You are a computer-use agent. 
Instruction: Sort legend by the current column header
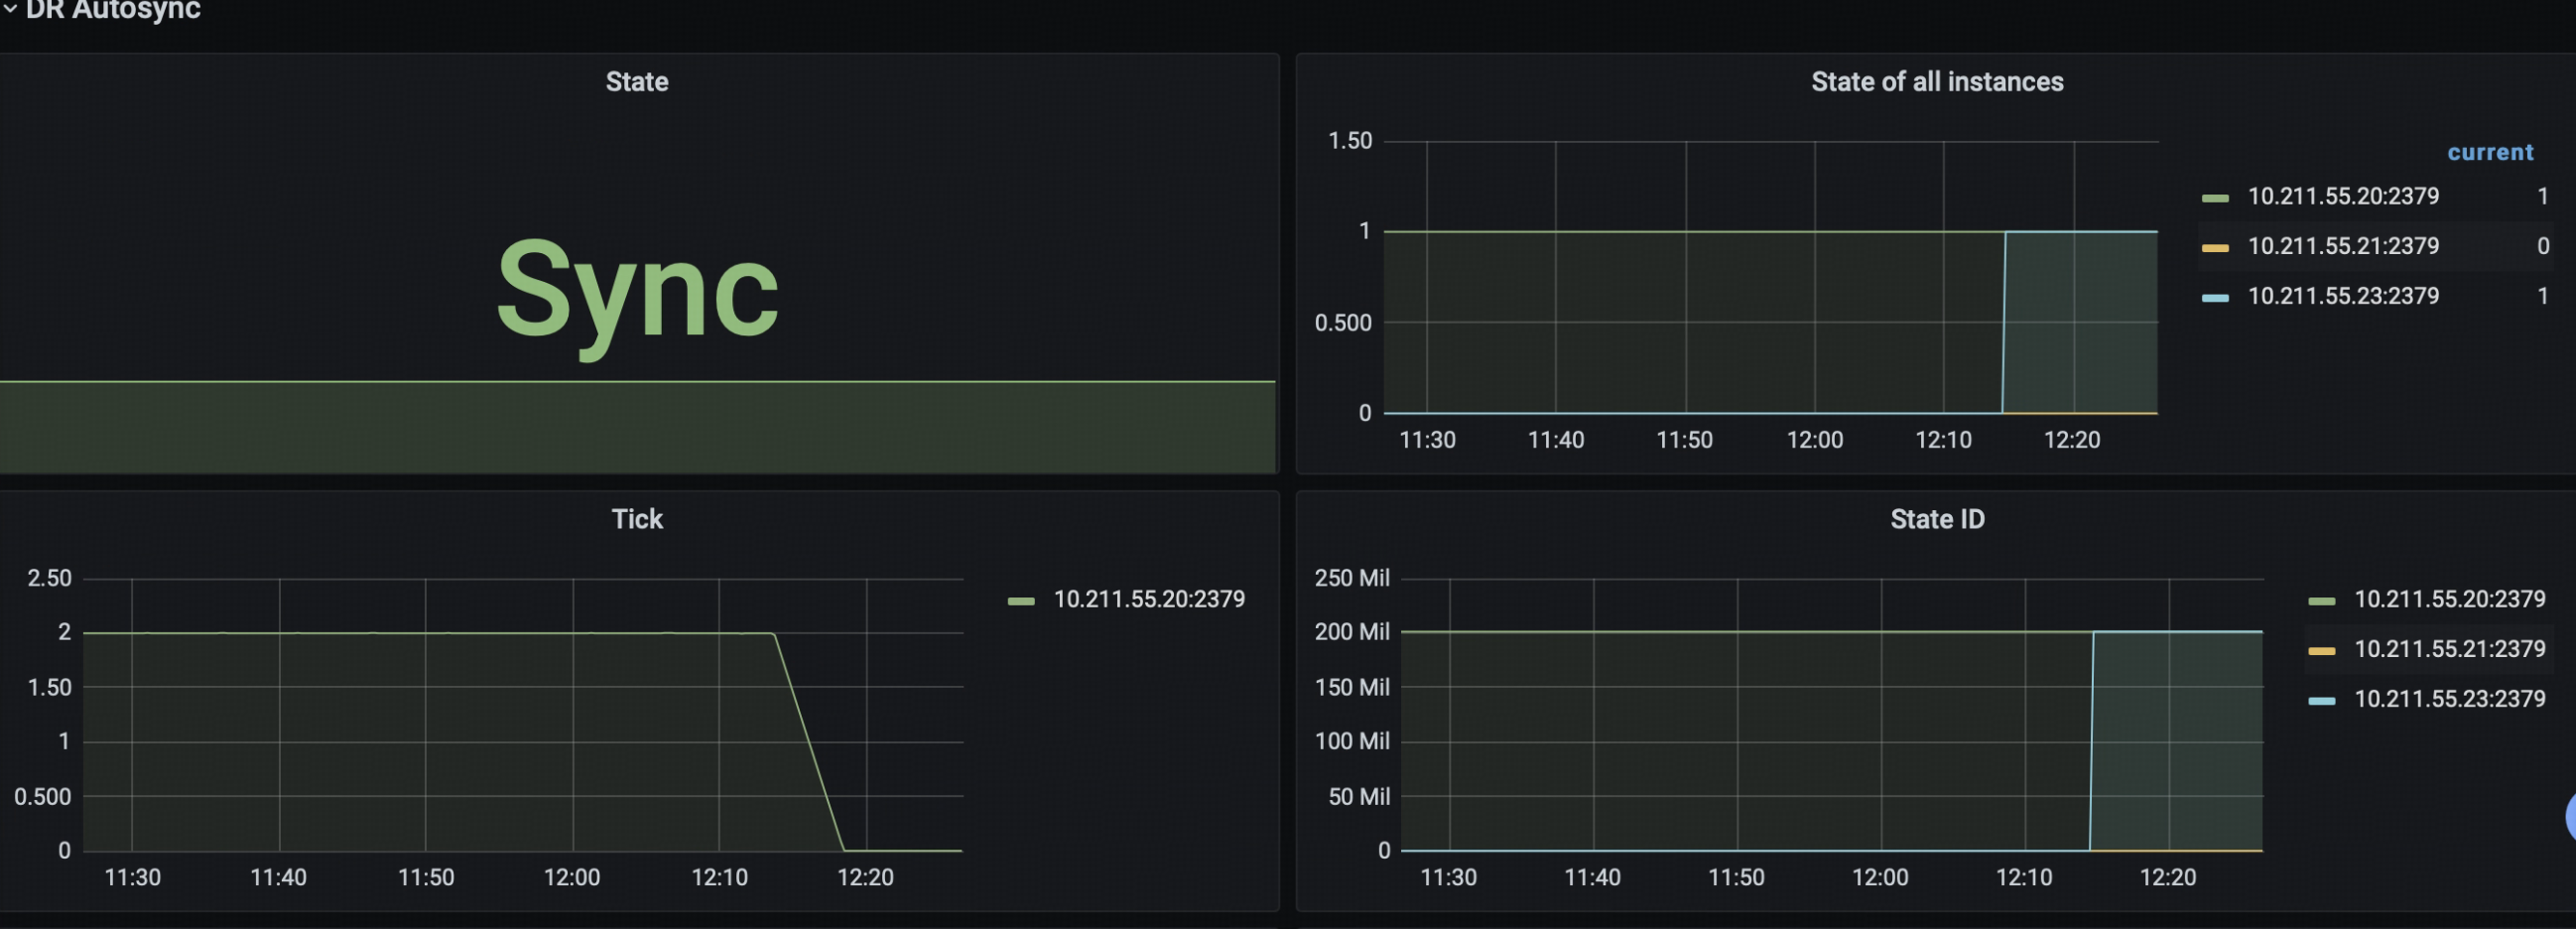click(x=2490, y=152)
